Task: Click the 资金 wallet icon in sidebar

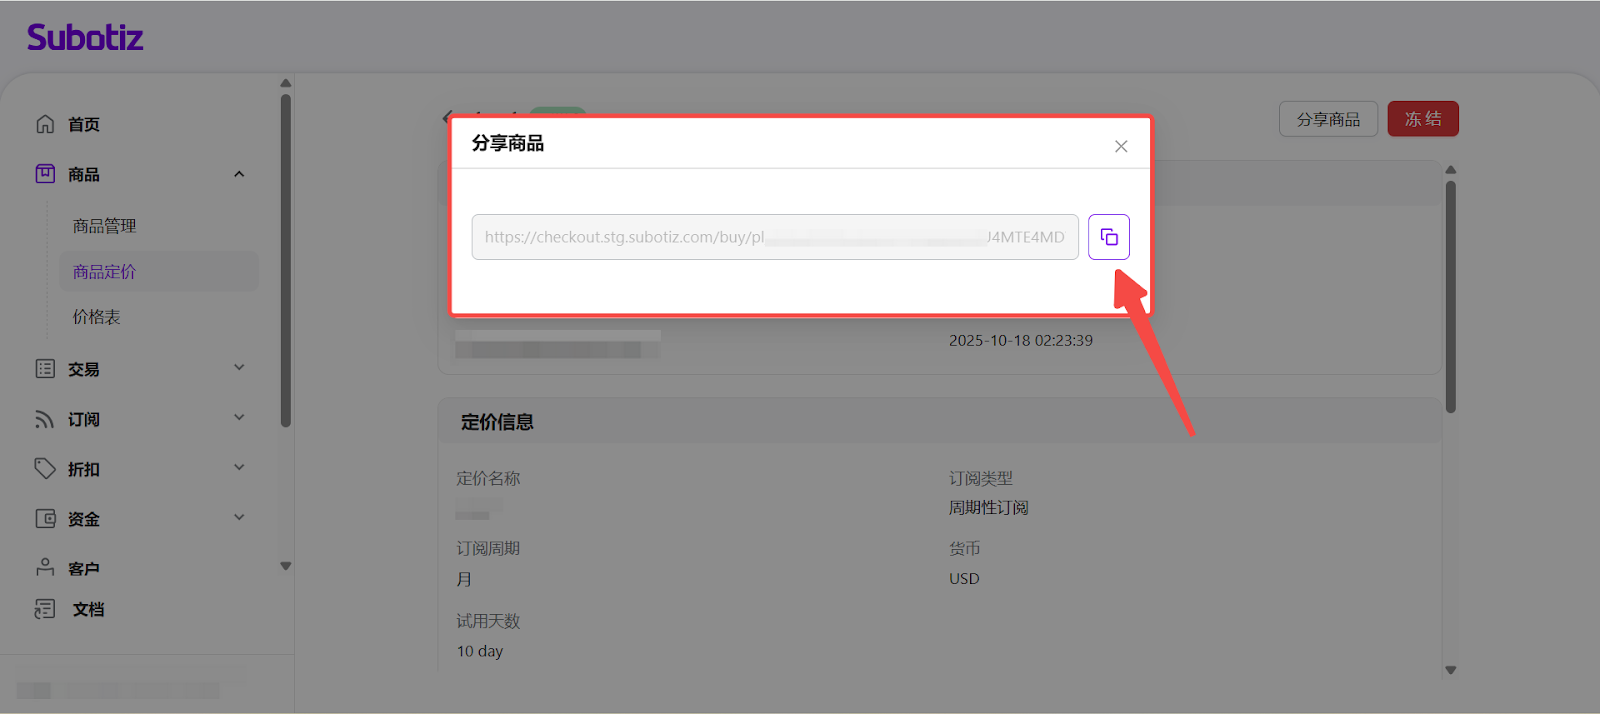Action: 45,519
